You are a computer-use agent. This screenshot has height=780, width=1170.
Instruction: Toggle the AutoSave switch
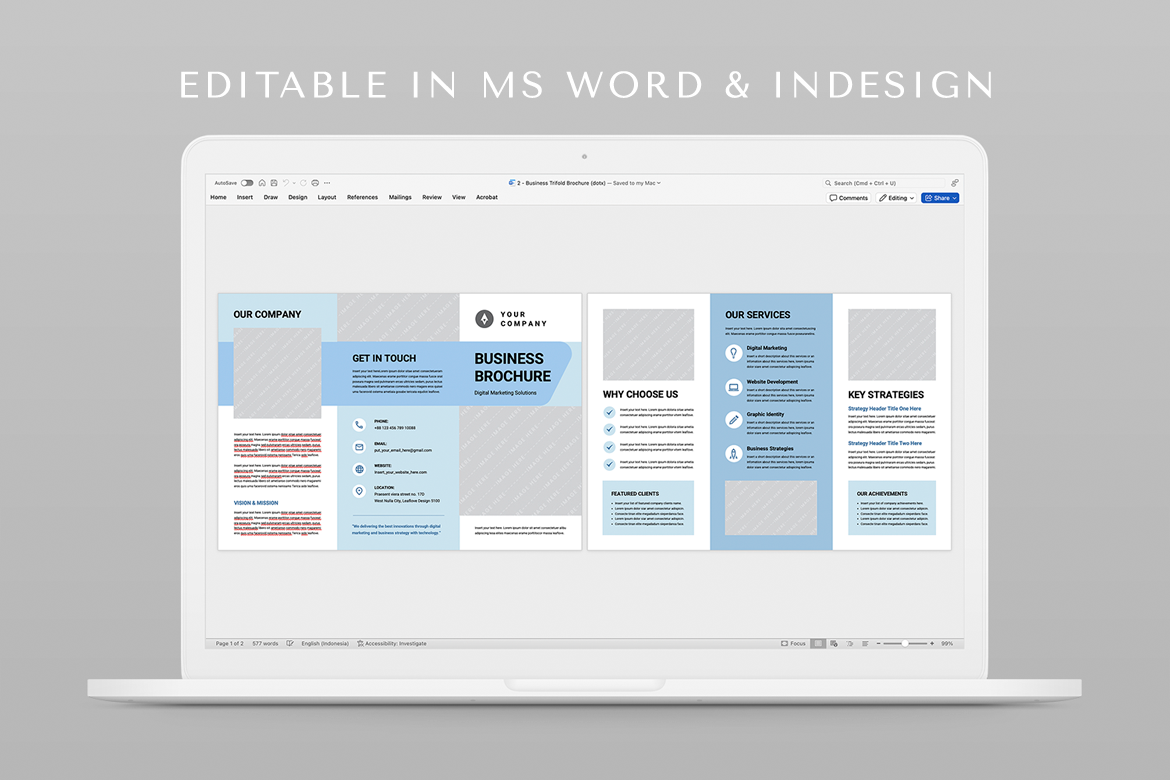[x=247, y=183]
